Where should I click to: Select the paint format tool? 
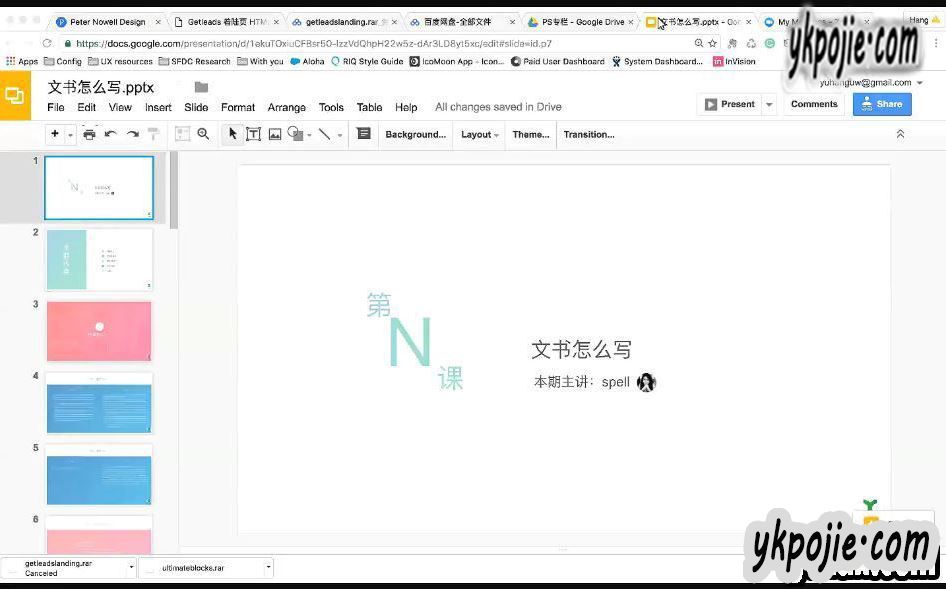click(153, 134)
